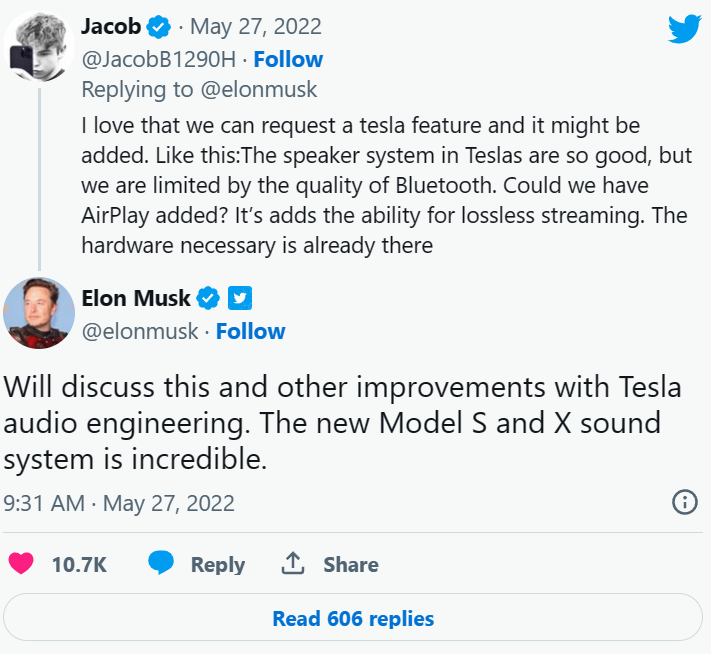711x654 pixels.
Task: Open the tweet info circle icon
Action: click(685, 502)
